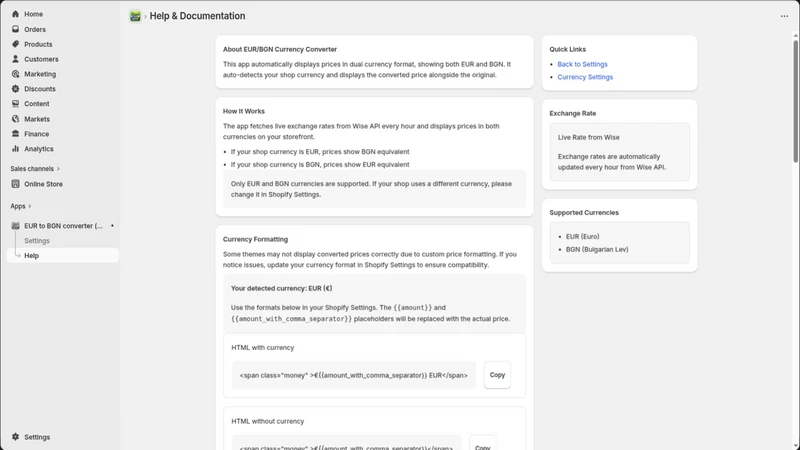Copy the HTML with currency format
Viewport: 800px width, 450px height.
(x=497, y=375)
